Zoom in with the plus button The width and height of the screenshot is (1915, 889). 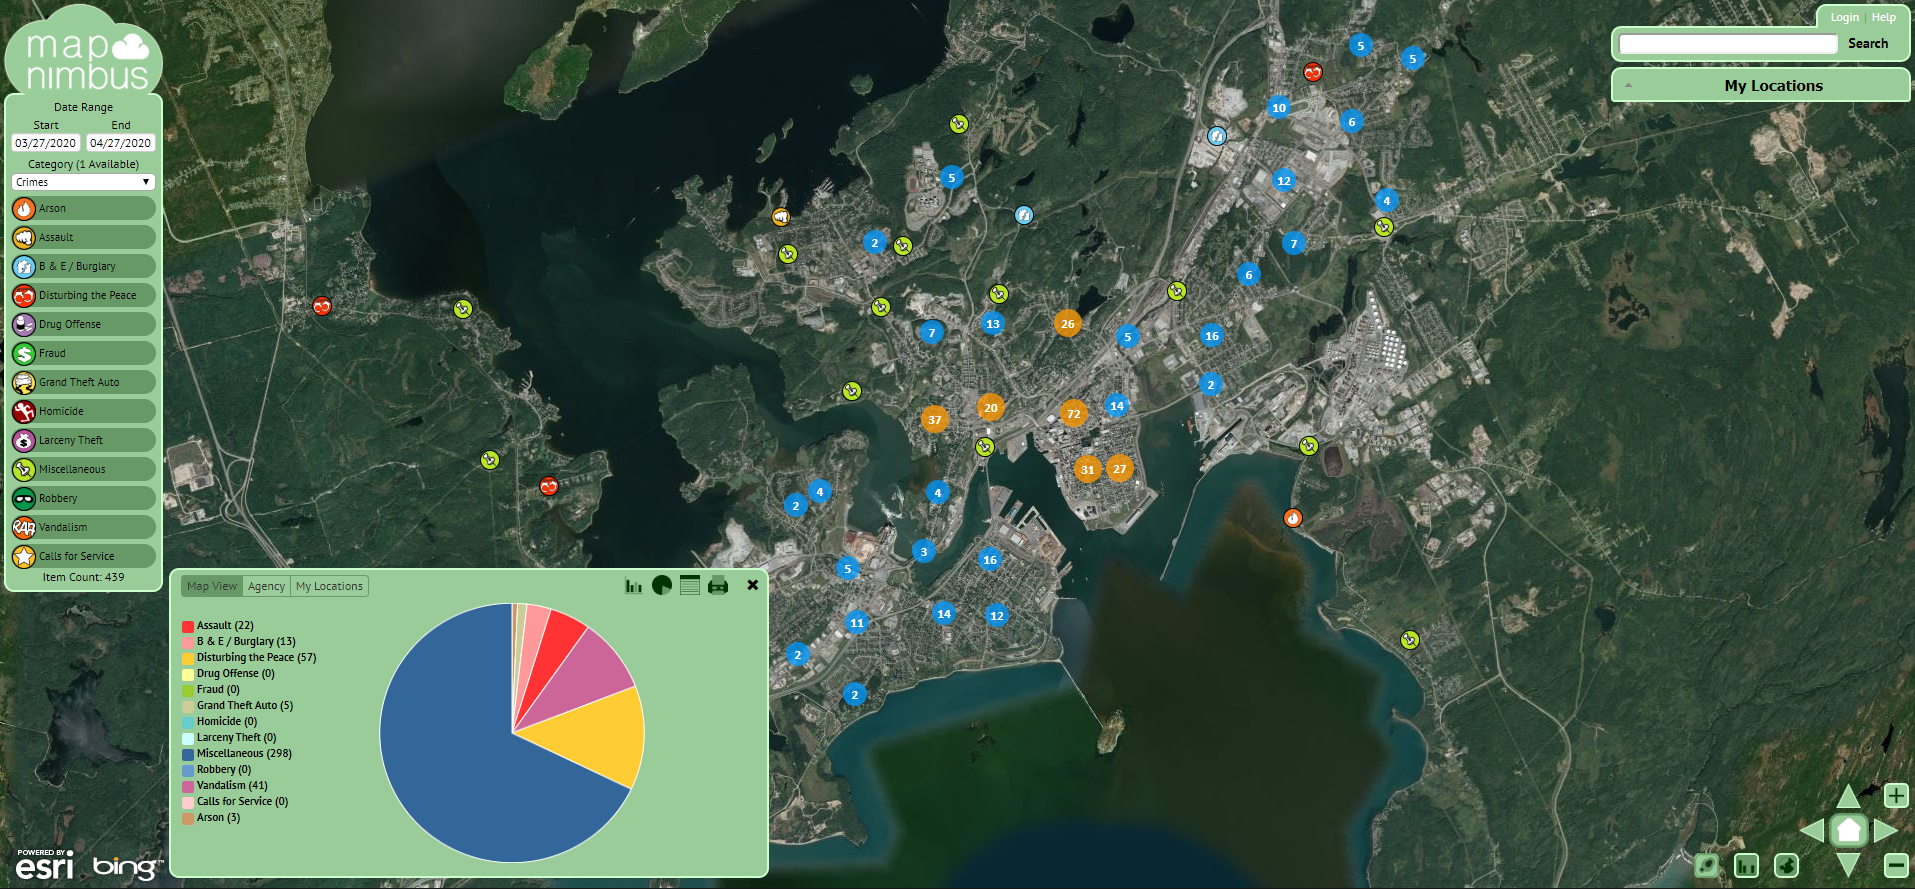point(1895,796)
